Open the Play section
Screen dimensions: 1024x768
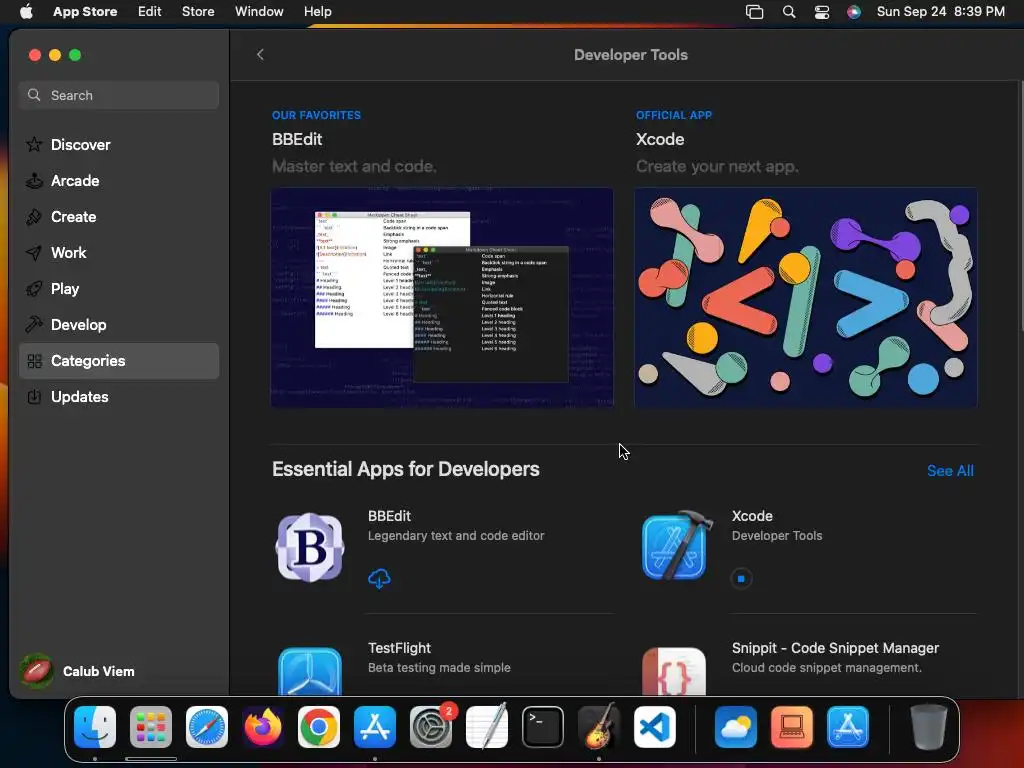(119, 289)
